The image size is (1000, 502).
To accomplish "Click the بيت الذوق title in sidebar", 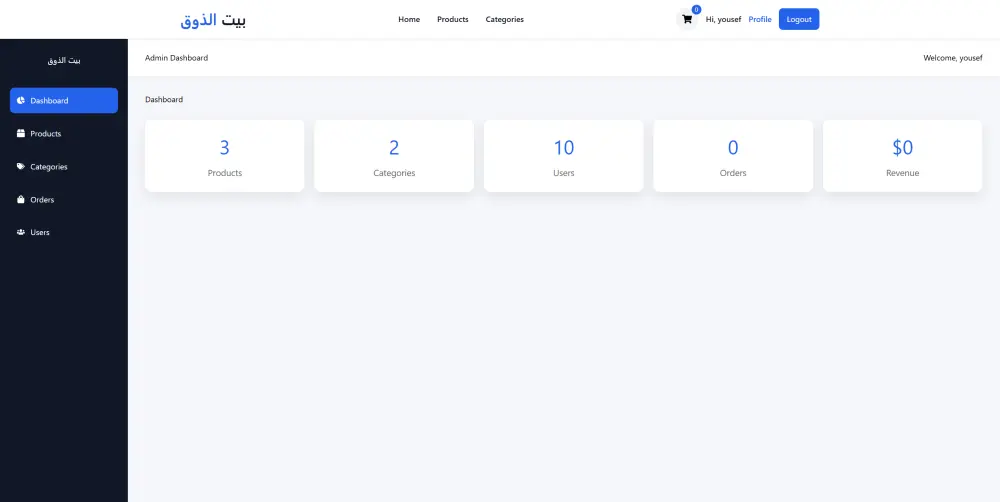I will [x=64, y=61].
